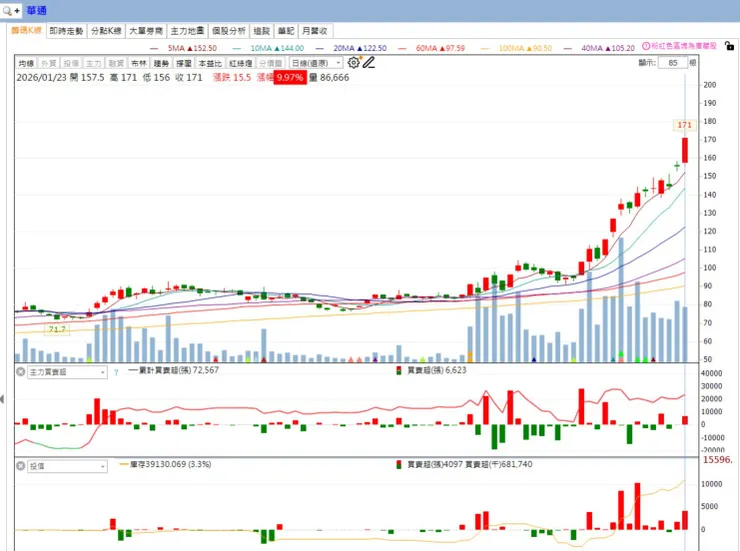Toggle the unlock padlock icon
The width and height of the screenshot is (740, 551).
pyautogui.click(x=729, y=46)
